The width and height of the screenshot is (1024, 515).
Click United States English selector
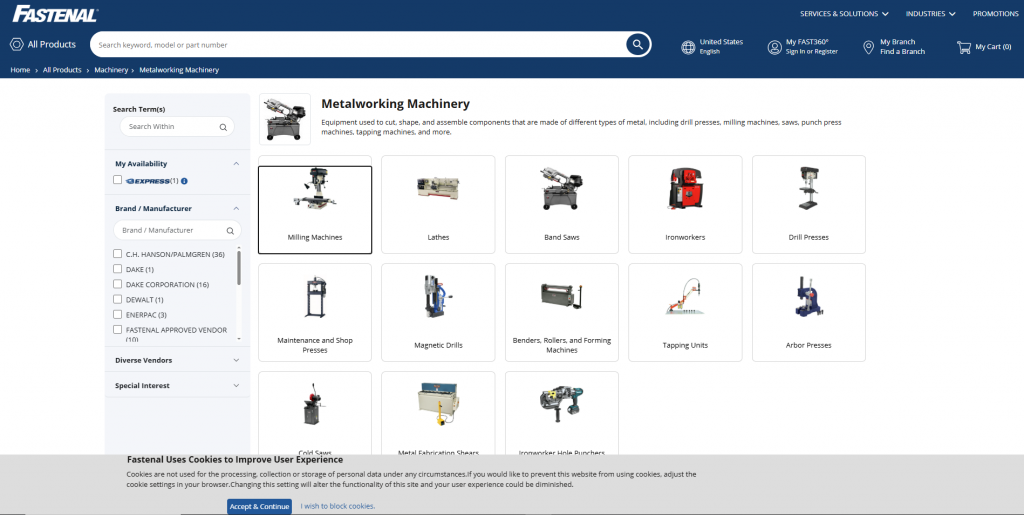(x=712, y=46)
